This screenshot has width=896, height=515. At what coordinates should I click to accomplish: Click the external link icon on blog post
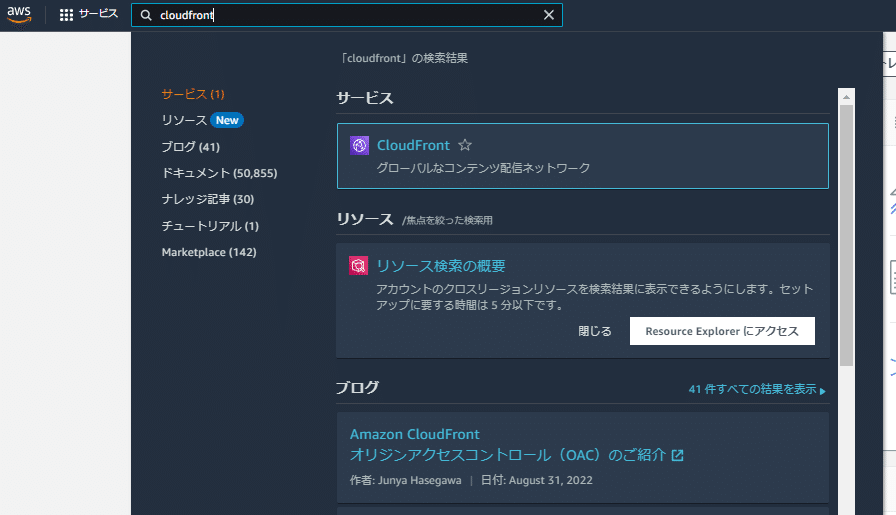coord(678,456)
